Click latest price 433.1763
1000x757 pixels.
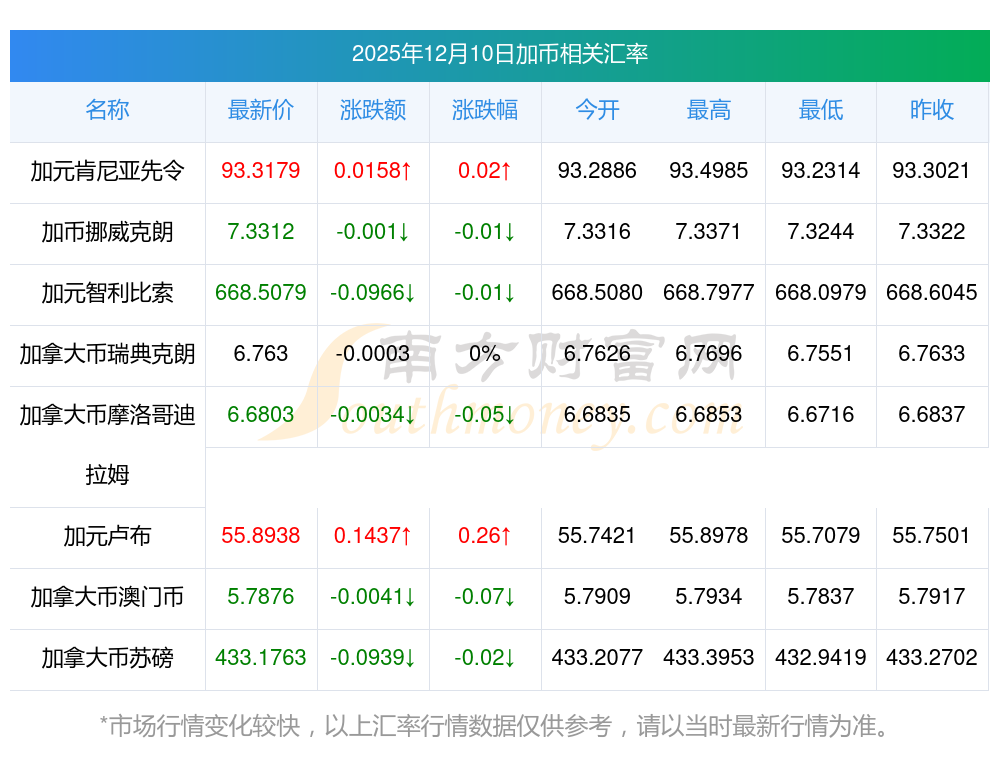click(x=261, y=658)
